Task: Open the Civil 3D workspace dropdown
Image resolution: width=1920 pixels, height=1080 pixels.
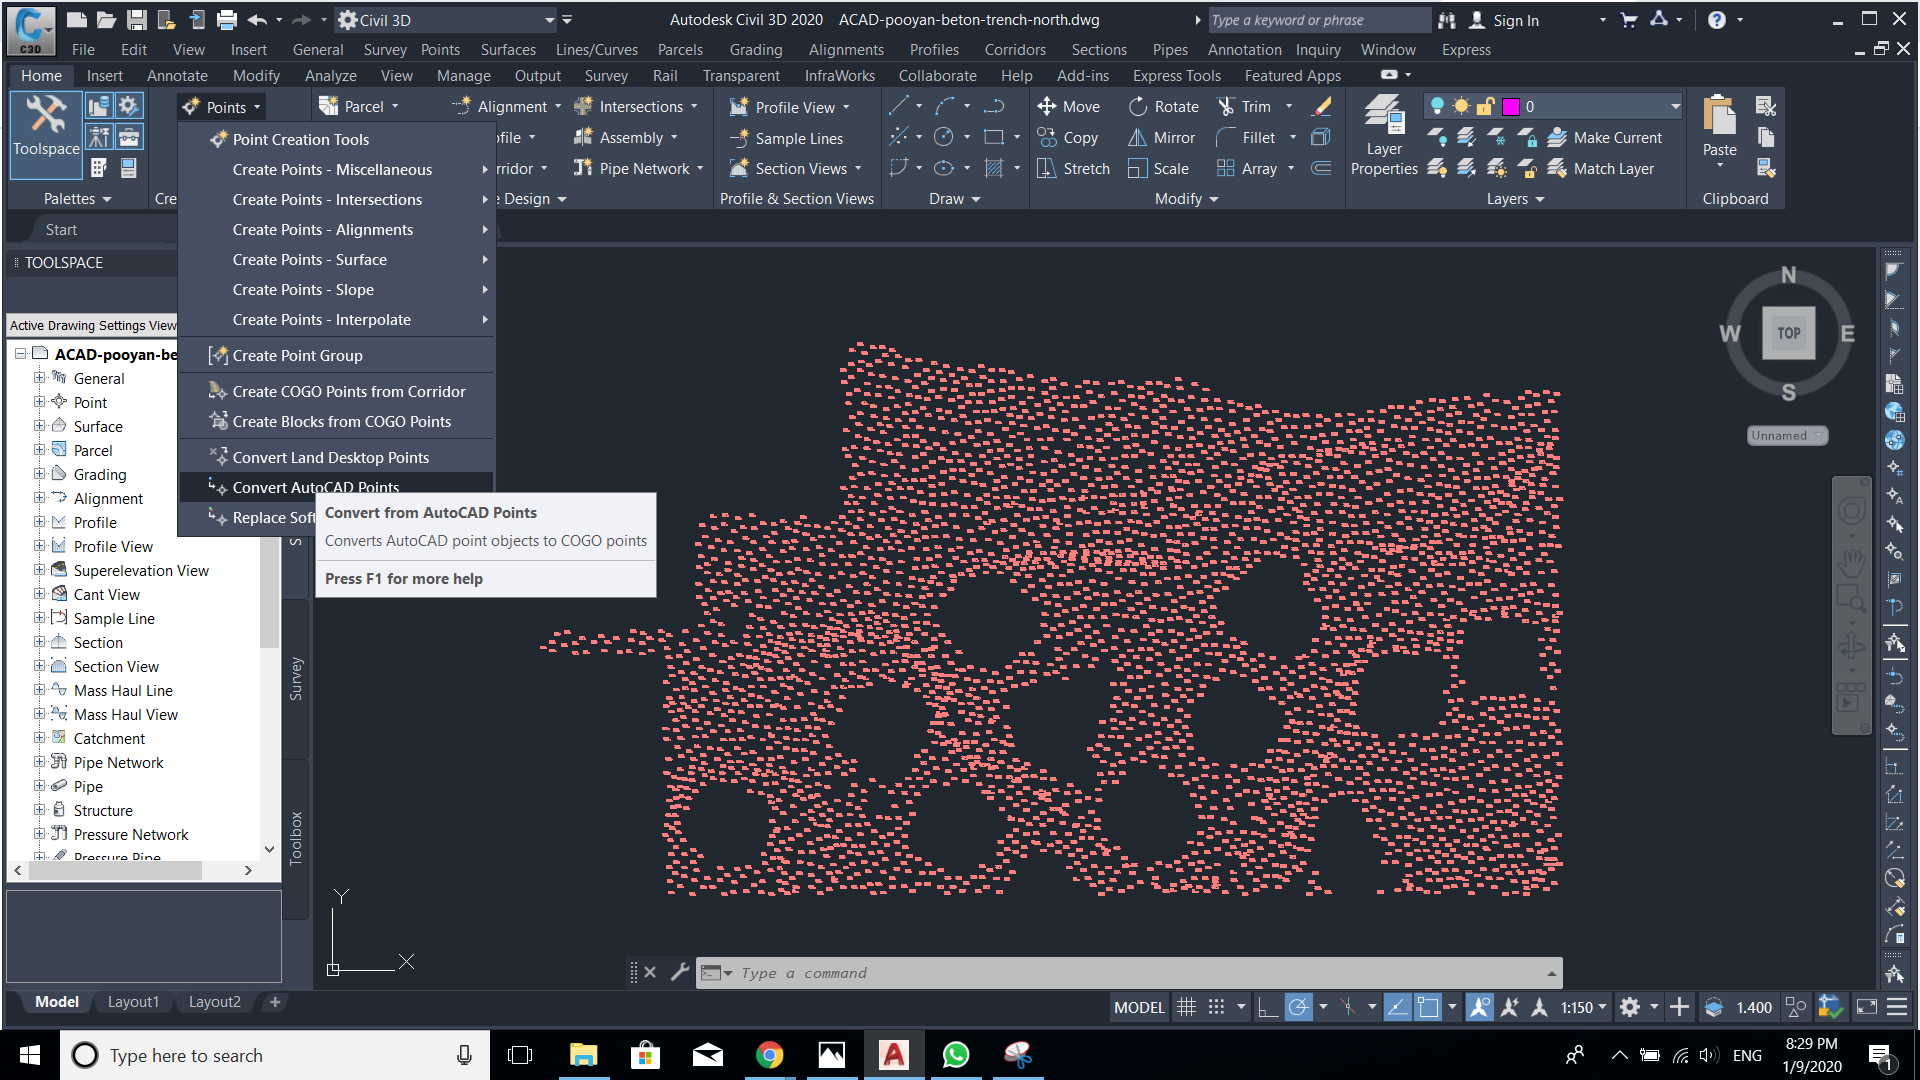Action: point(548,19)
